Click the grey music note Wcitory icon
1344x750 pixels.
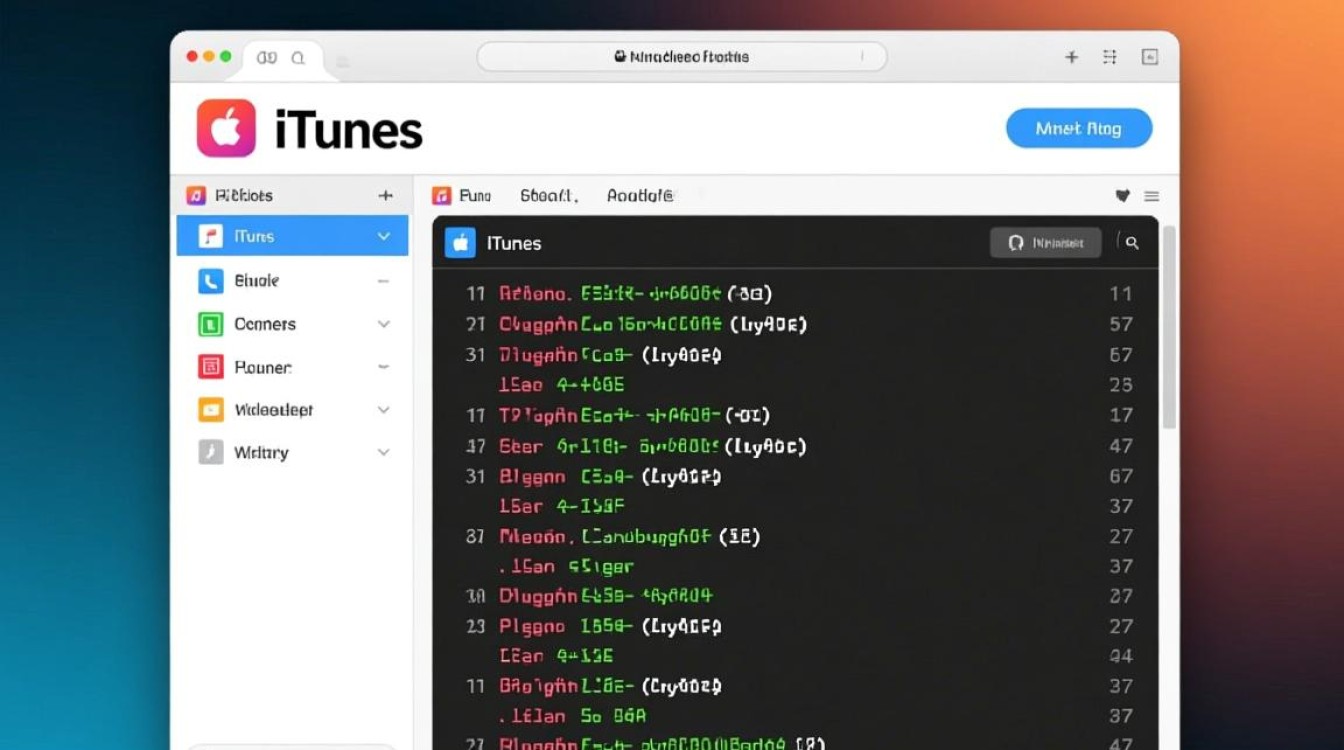click(x=210, y=452)
